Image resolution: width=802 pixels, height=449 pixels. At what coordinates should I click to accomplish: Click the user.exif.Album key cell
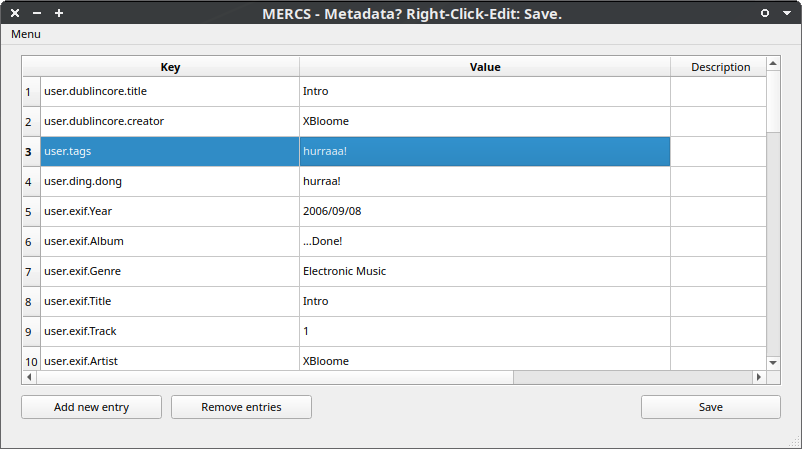click(170, 242)
